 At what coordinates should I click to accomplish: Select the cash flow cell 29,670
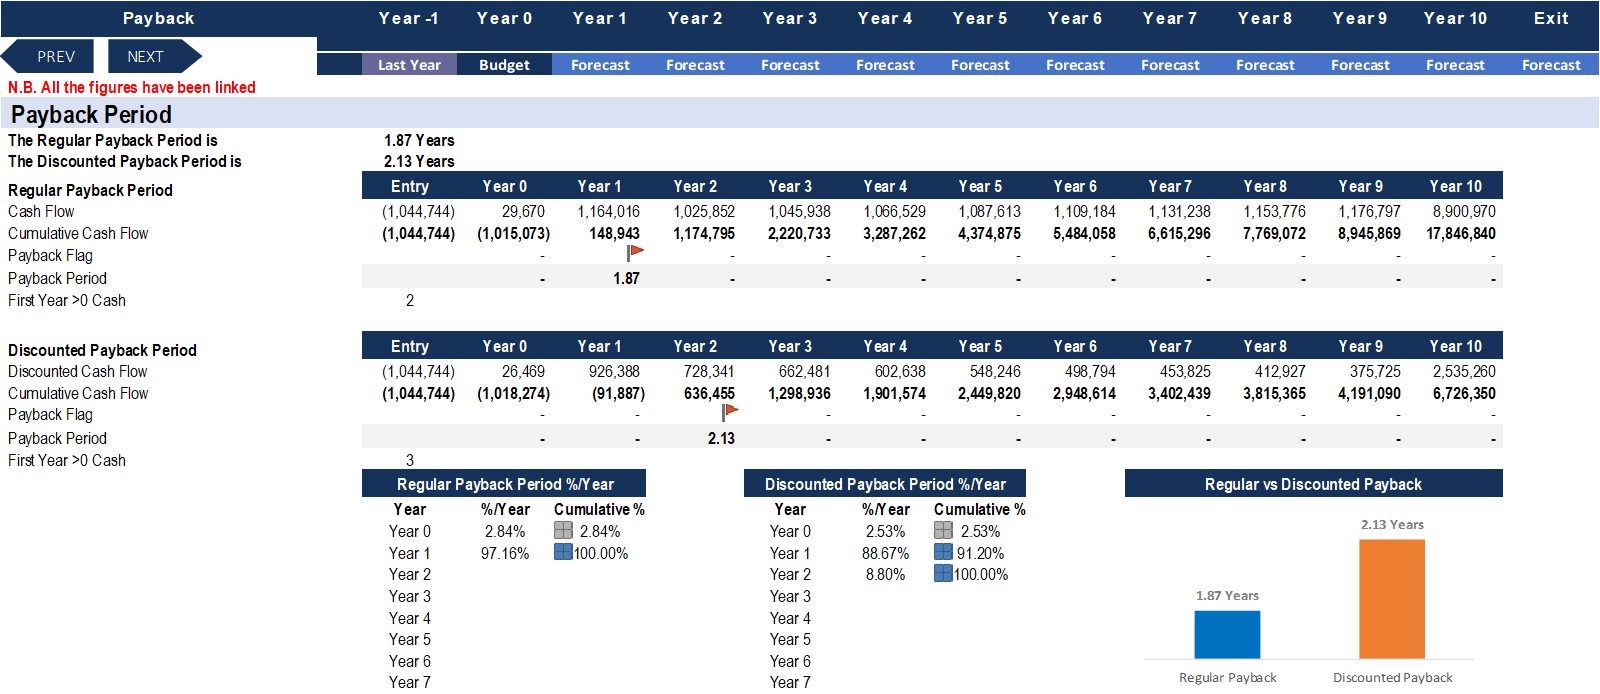coord(523,211)
